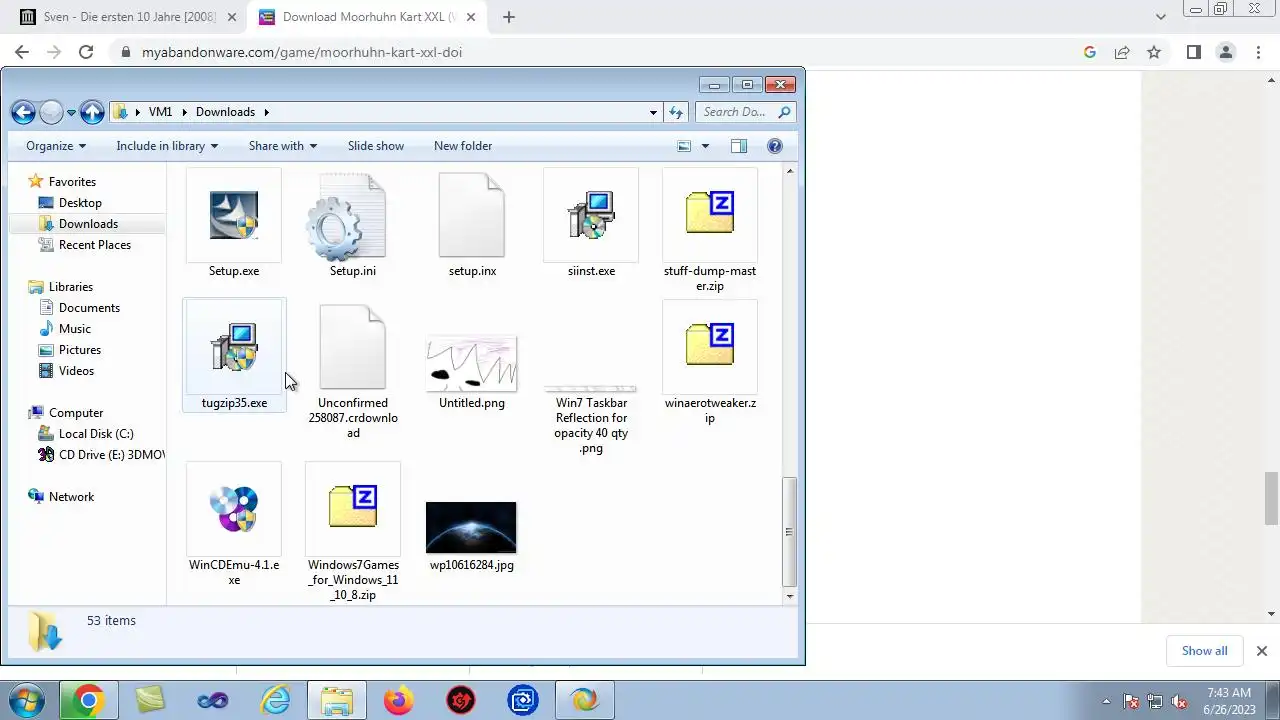
Task: Open the view options dropdown arrow
Action: pos(705,146)
